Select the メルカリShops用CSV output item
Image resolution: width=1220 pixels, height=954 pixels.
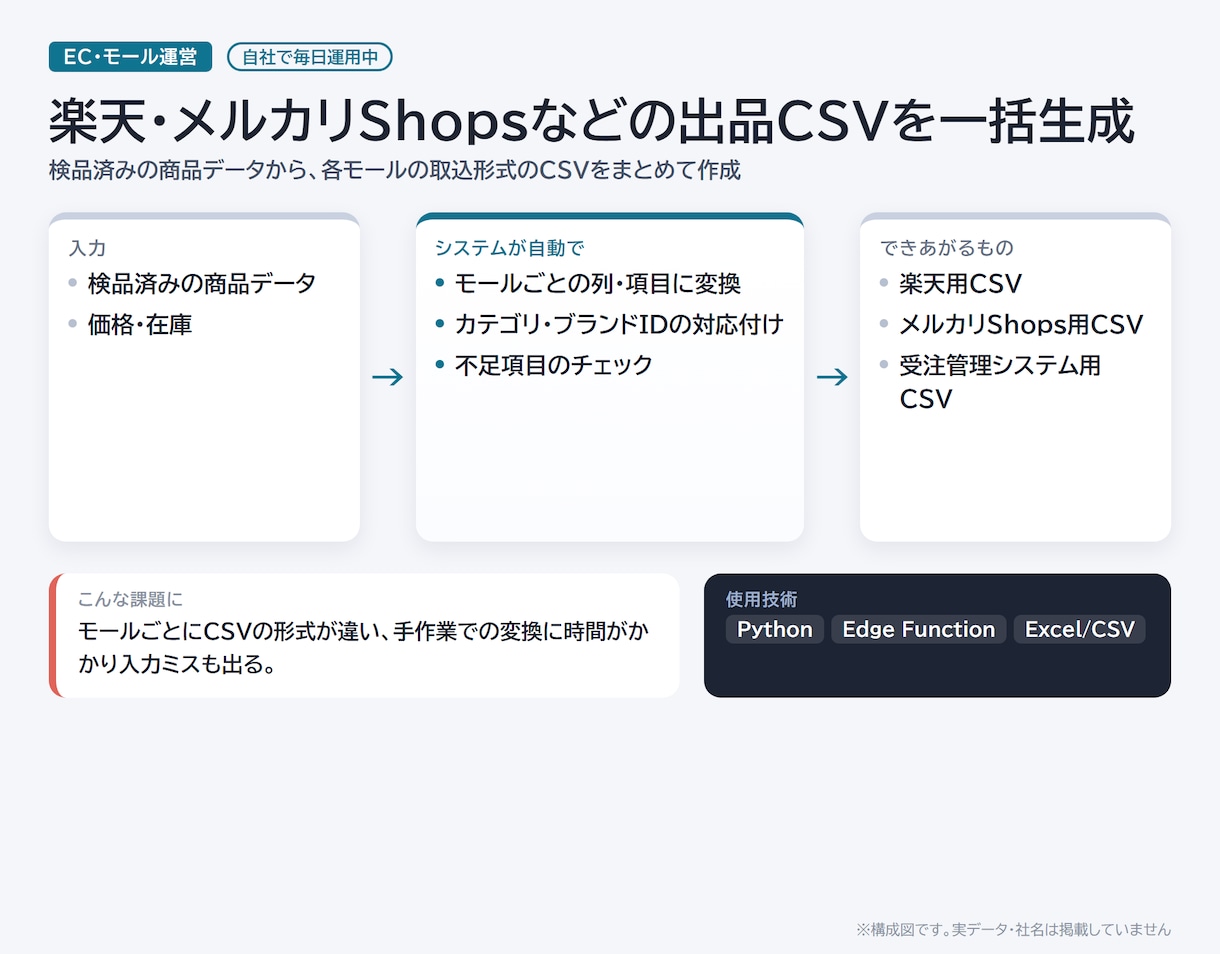tap(1021, 324)
